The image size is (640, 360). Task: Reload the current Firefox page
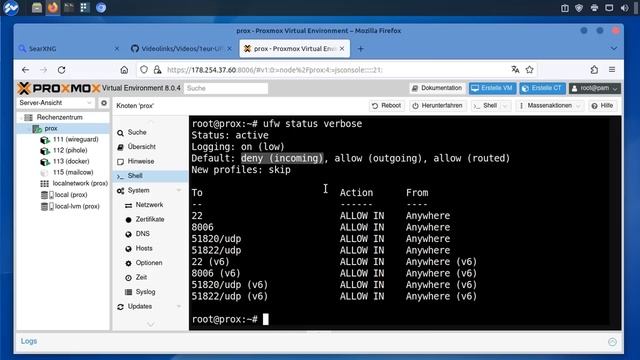point(62,70)
